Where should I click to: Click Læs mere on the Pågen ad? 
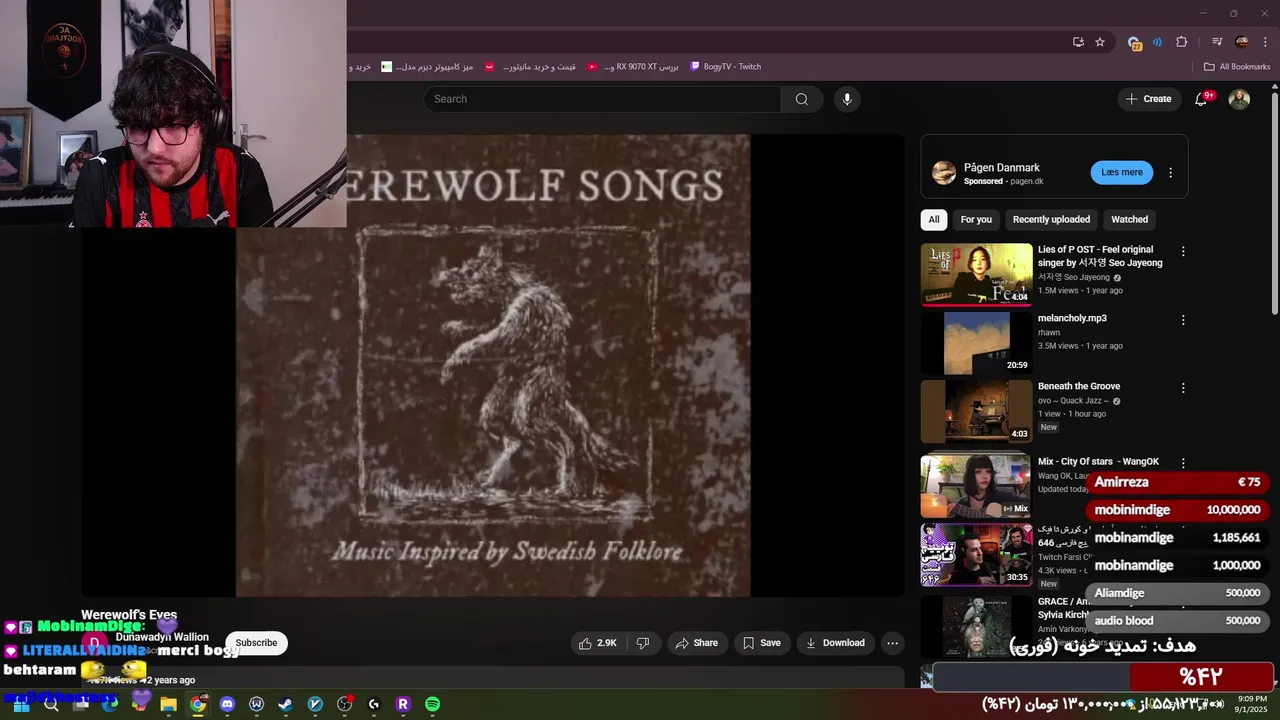pos(1121,172)
